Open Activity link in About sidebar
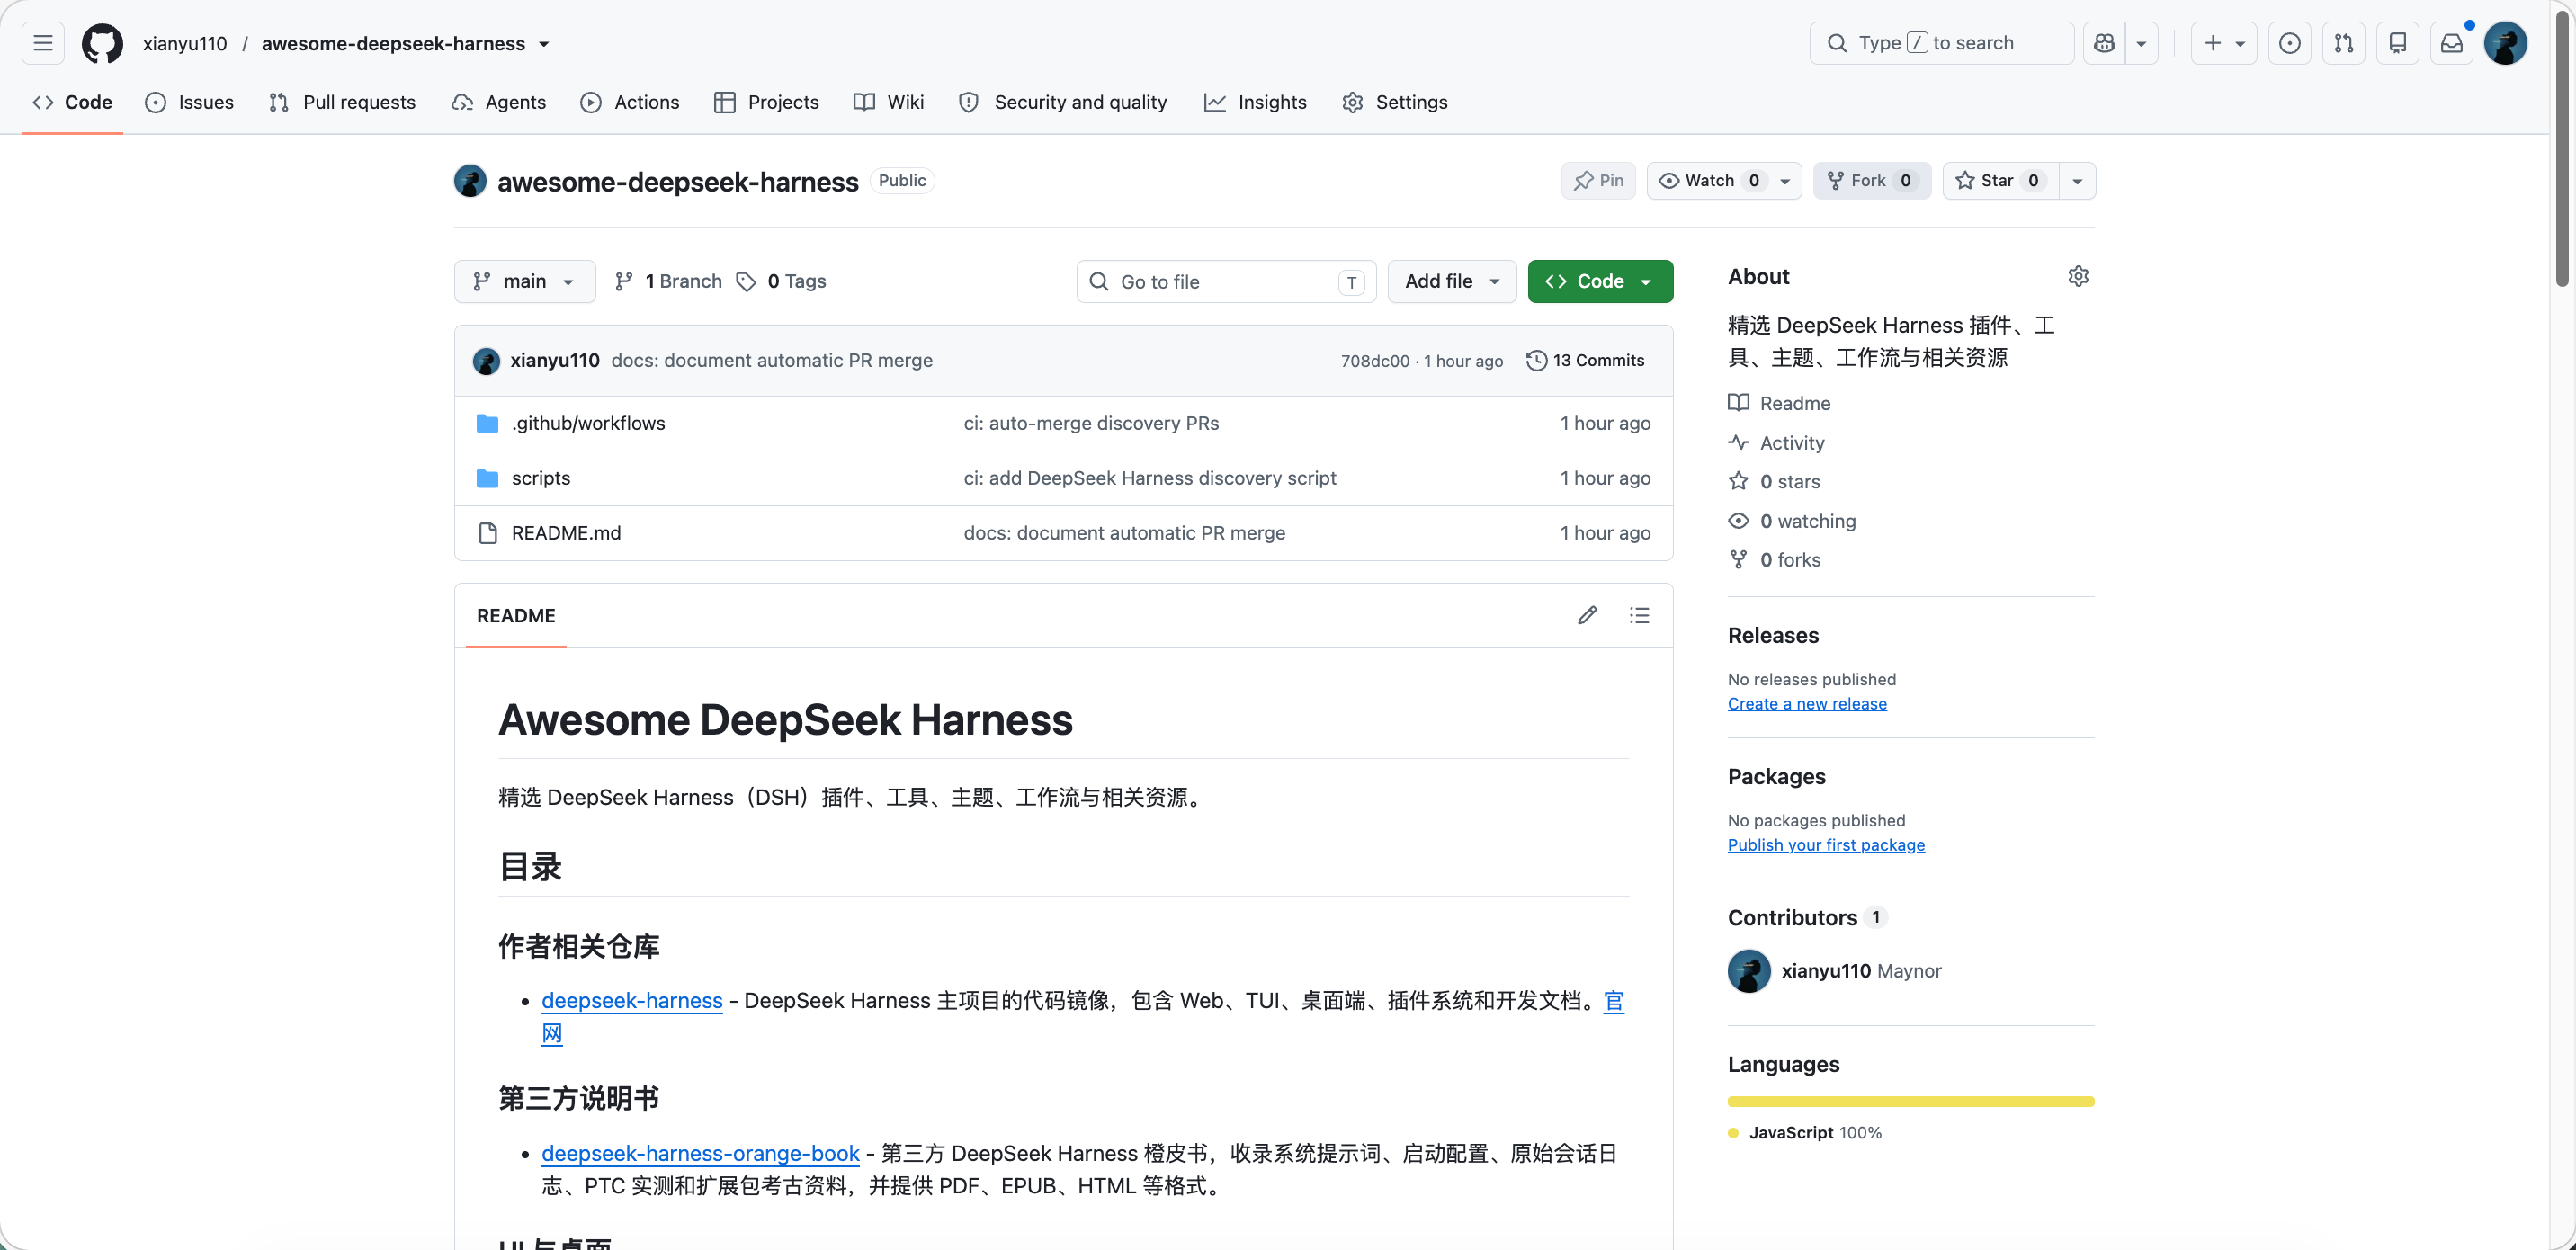The image size is (2576, 1250). point(1792,443)
